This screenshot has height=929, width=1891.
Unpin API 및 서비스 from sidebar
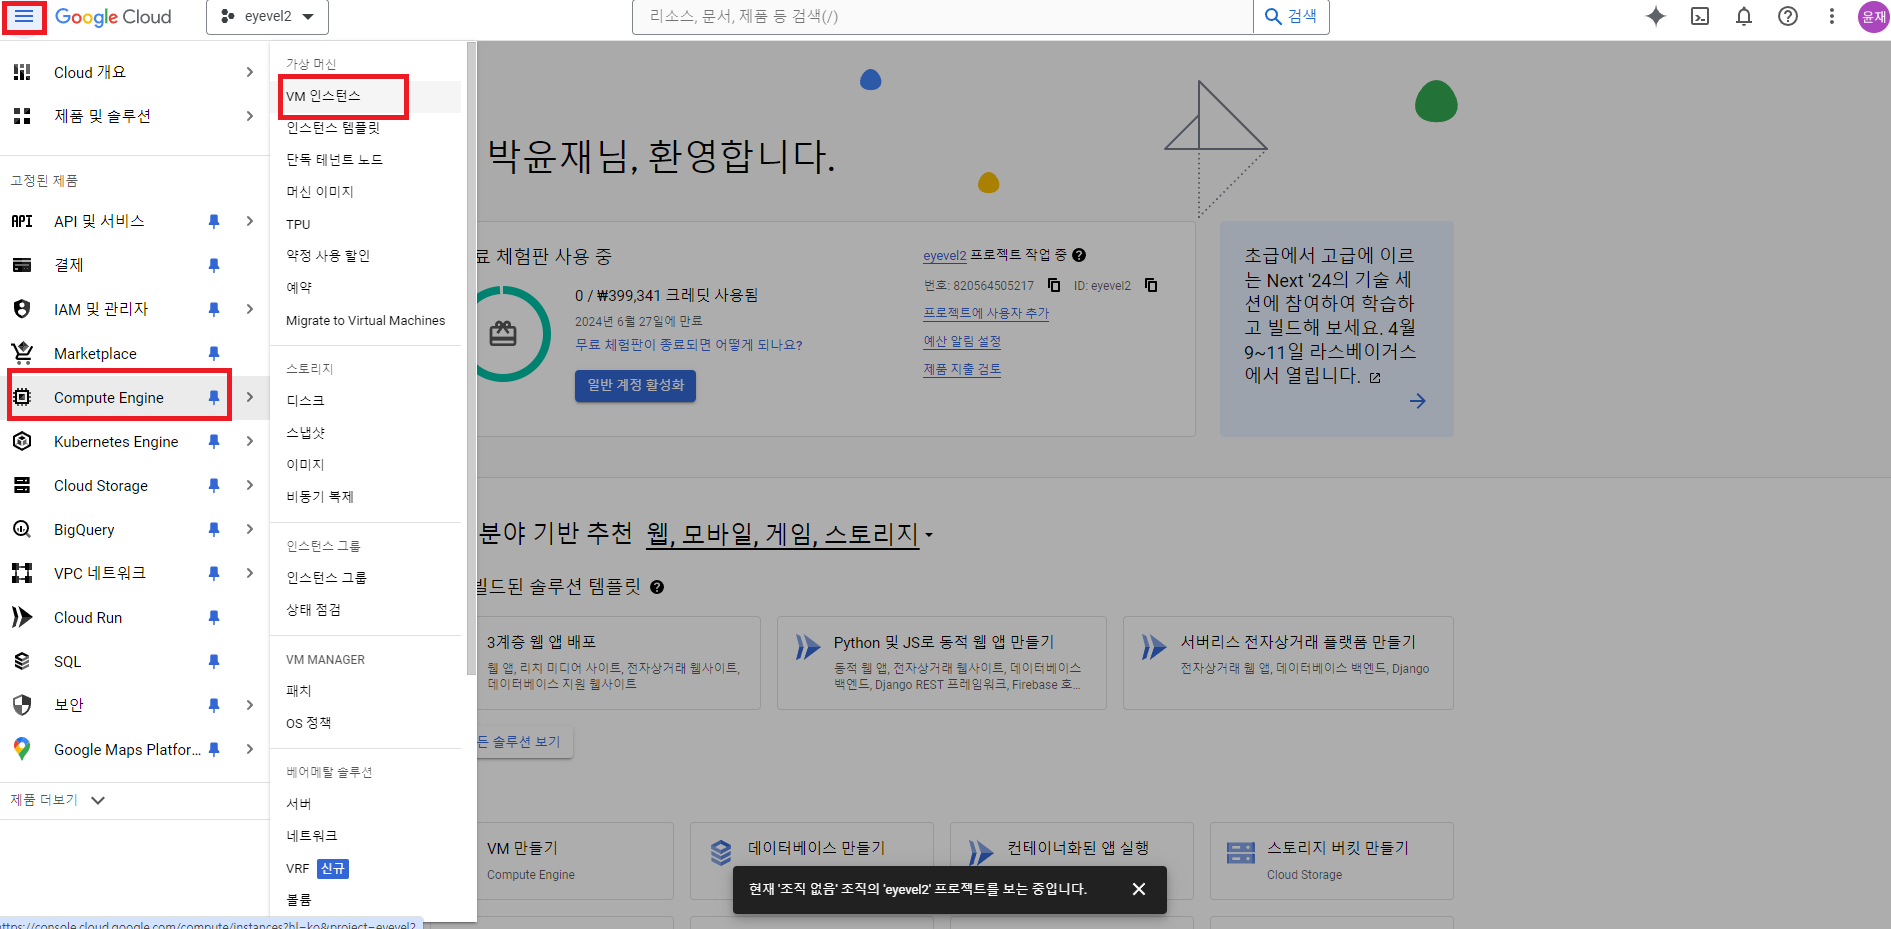point(214,221)
